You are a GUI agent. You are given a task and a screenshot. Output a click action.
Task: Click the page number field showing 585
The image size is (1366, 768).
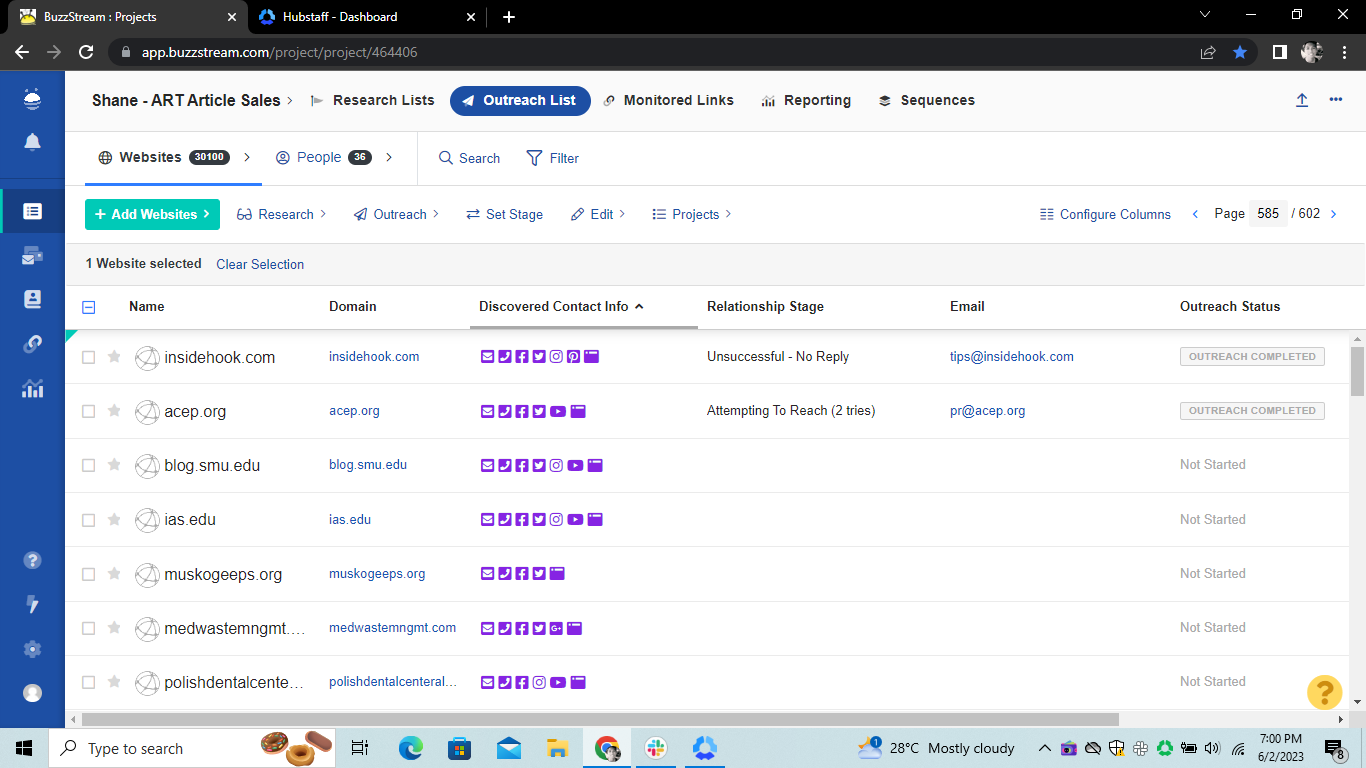[1268, 214]
